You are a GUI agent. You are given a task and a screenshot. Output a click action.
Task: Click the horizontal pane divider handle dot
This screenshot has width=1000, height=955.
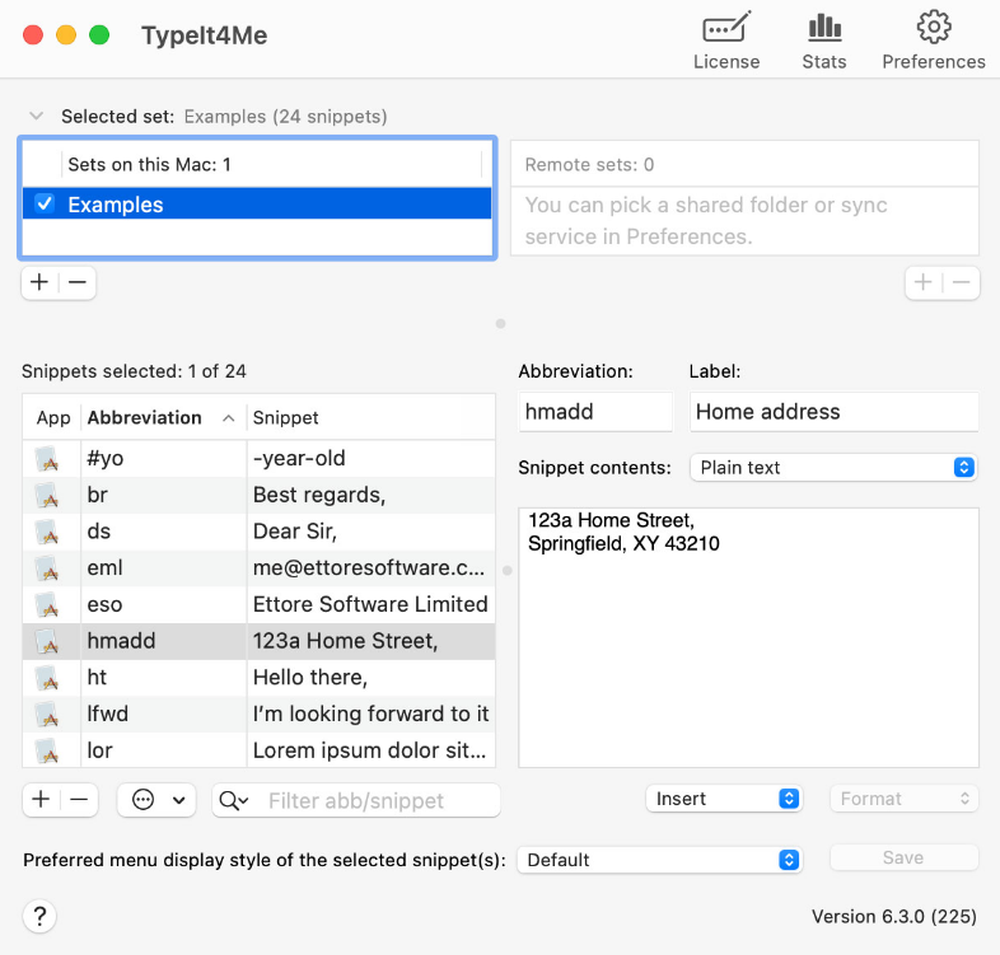(501, 323)
